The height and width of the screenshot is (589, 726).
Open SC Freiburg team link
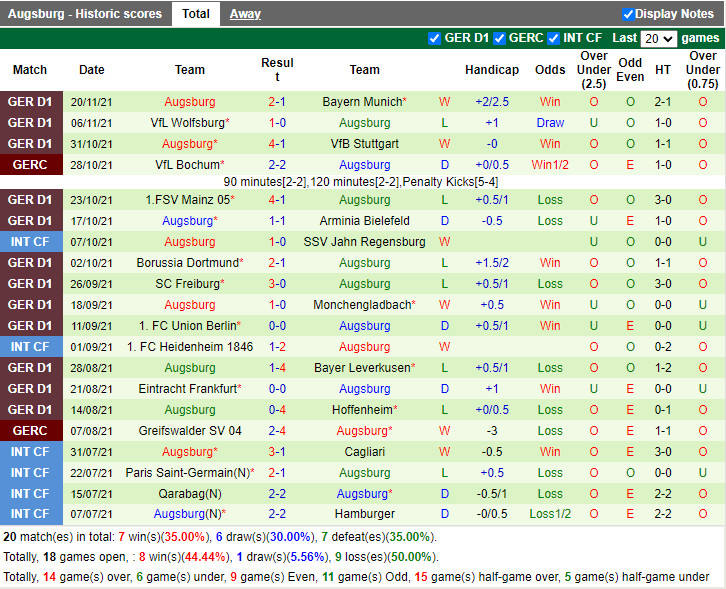point(190,284)
